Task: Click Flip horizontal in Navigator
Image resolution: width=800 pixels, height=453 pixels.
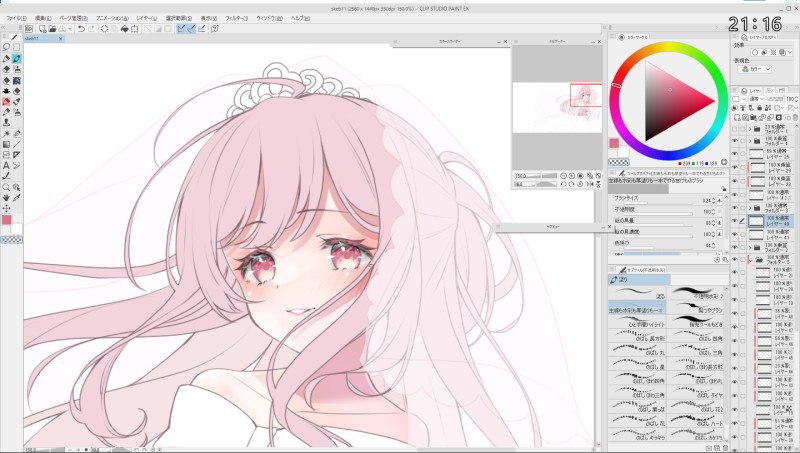Action: 590,184
